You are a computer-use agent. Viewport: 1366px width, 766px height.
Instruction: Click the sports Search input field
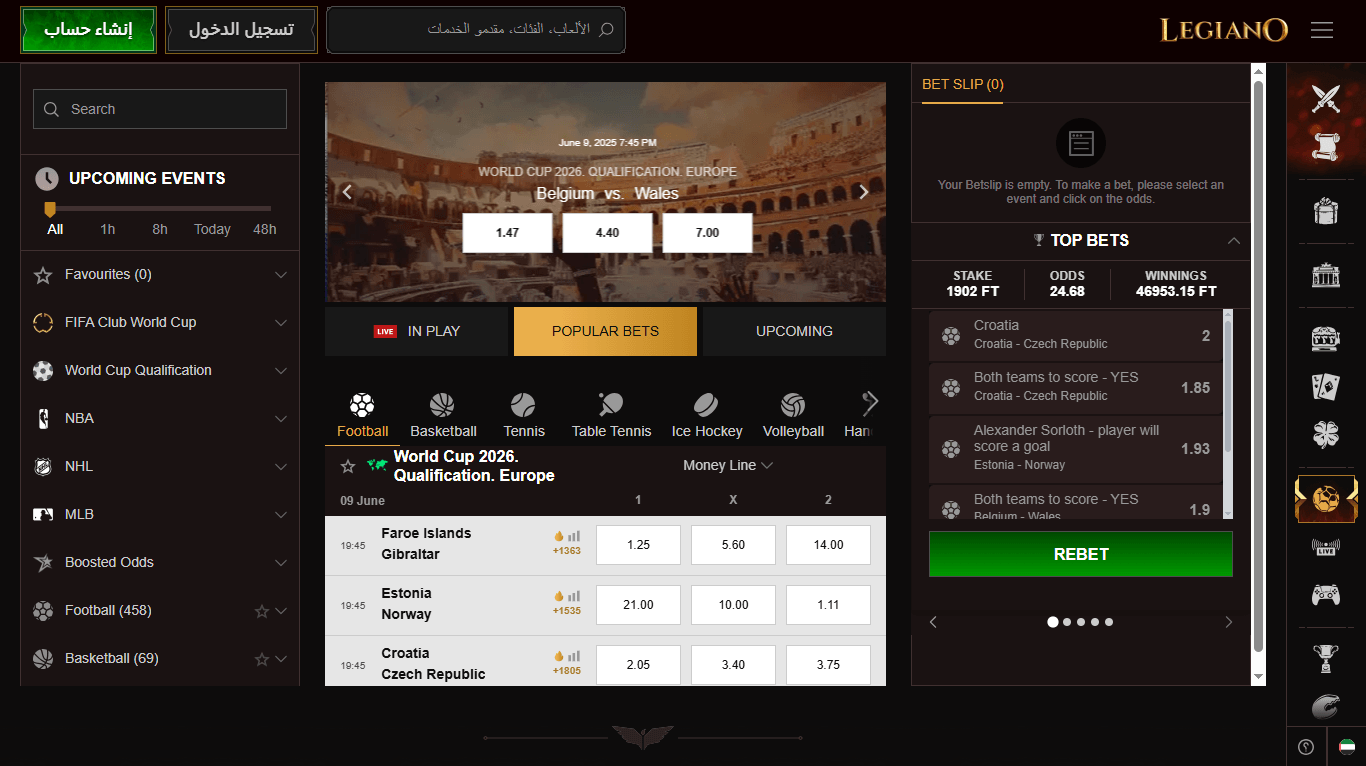point(160,109)
